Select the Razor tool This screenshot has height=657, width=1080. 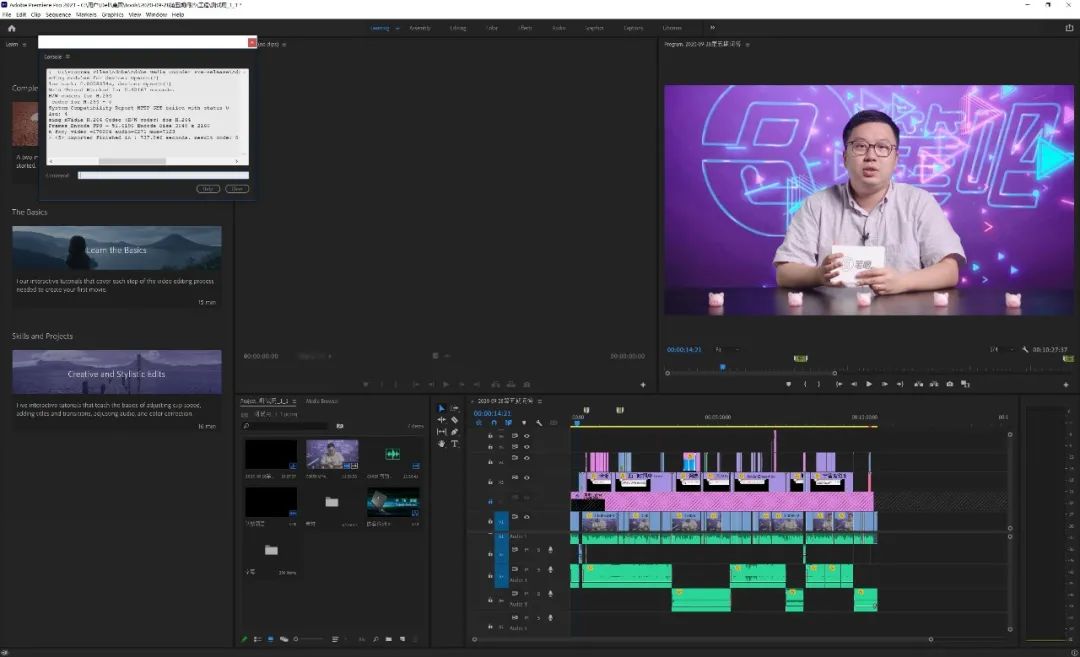(455, 420)
